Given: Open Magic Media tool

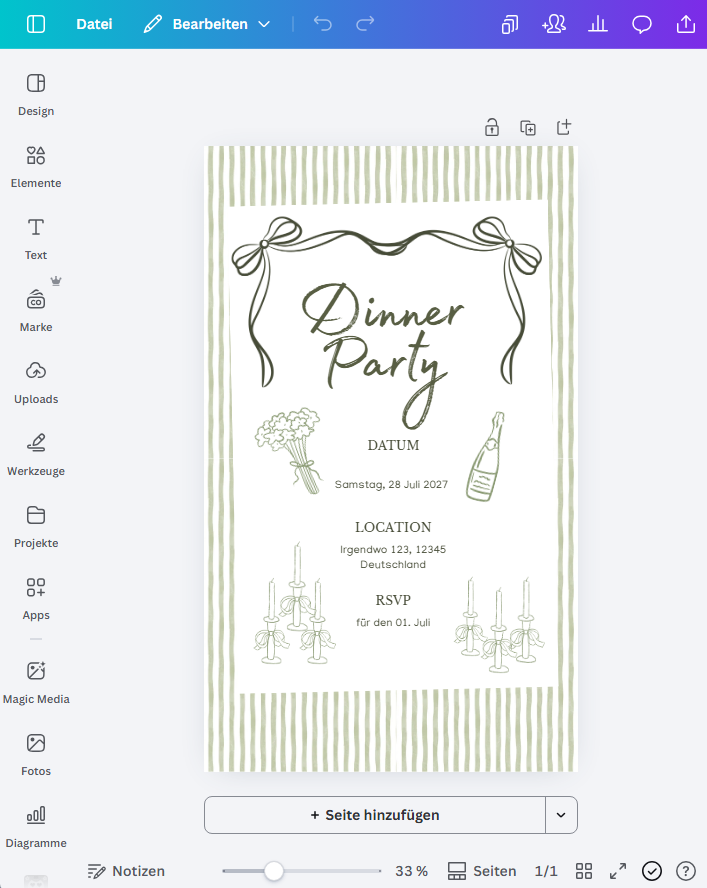Looking at the screenshot, I should [x=36, y=682].
